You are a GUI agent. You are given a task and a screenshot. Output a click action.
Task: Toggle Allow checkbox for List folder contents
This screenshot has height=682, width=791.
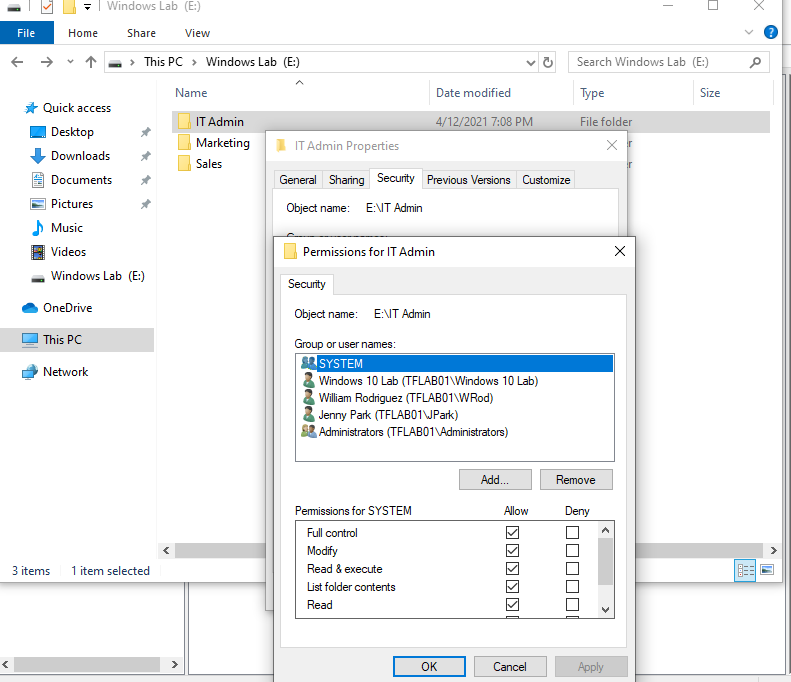(513, 587)
